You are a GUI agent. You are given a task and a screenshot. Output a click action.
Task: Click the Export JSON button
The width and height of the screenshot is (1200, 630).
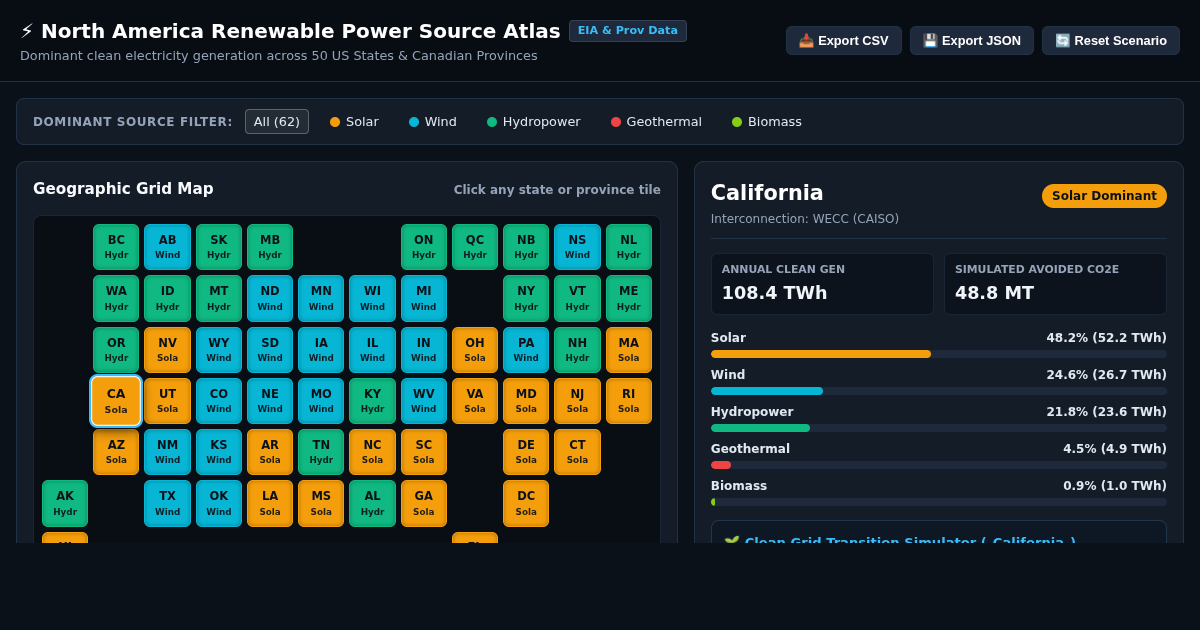971,41
